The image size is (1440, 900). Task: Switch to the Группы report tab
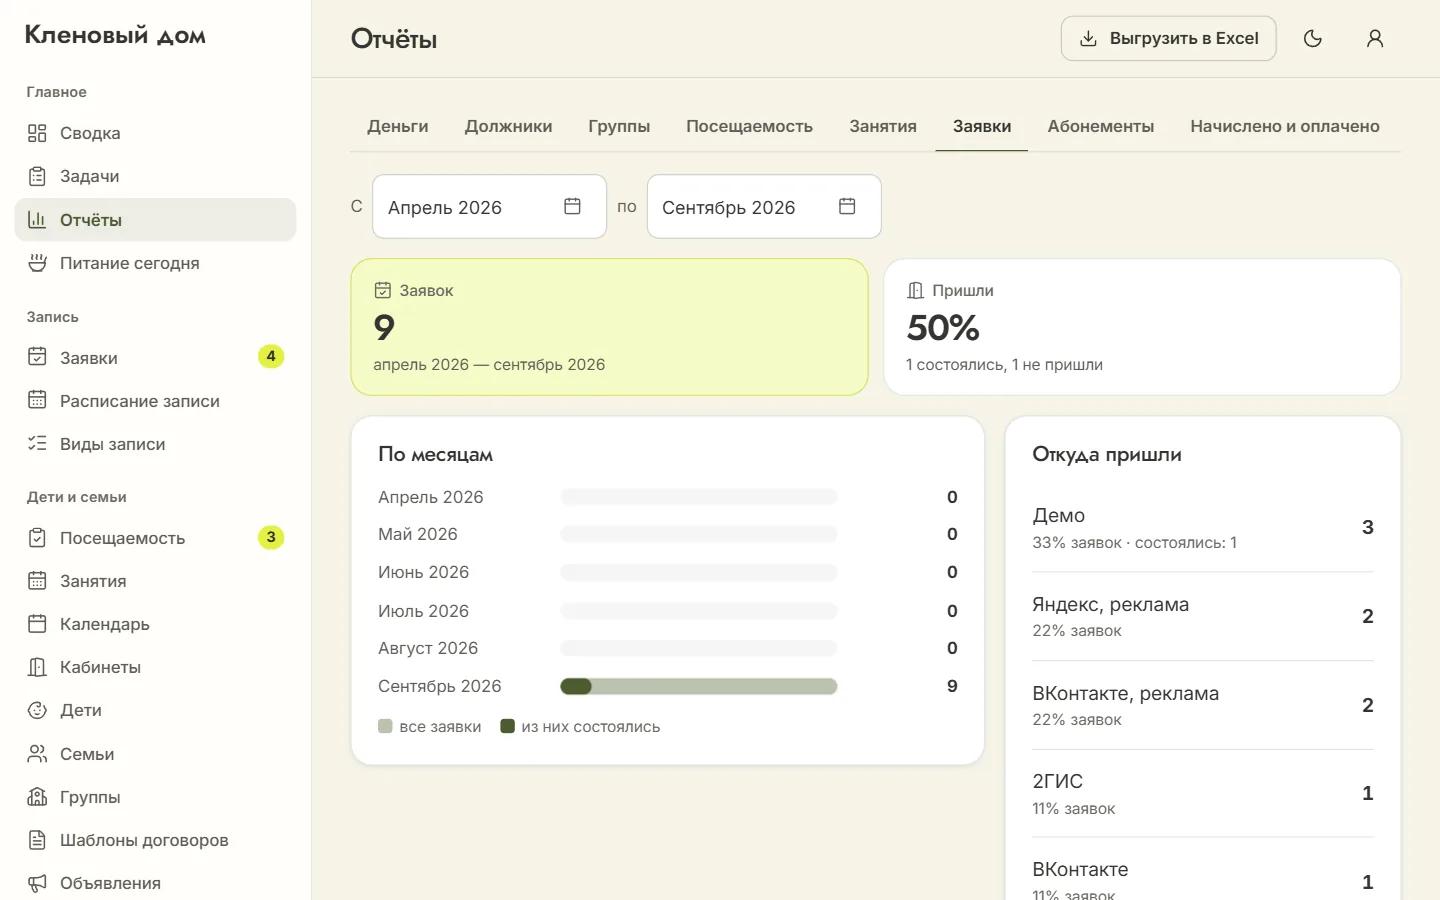tap(619, 126)
